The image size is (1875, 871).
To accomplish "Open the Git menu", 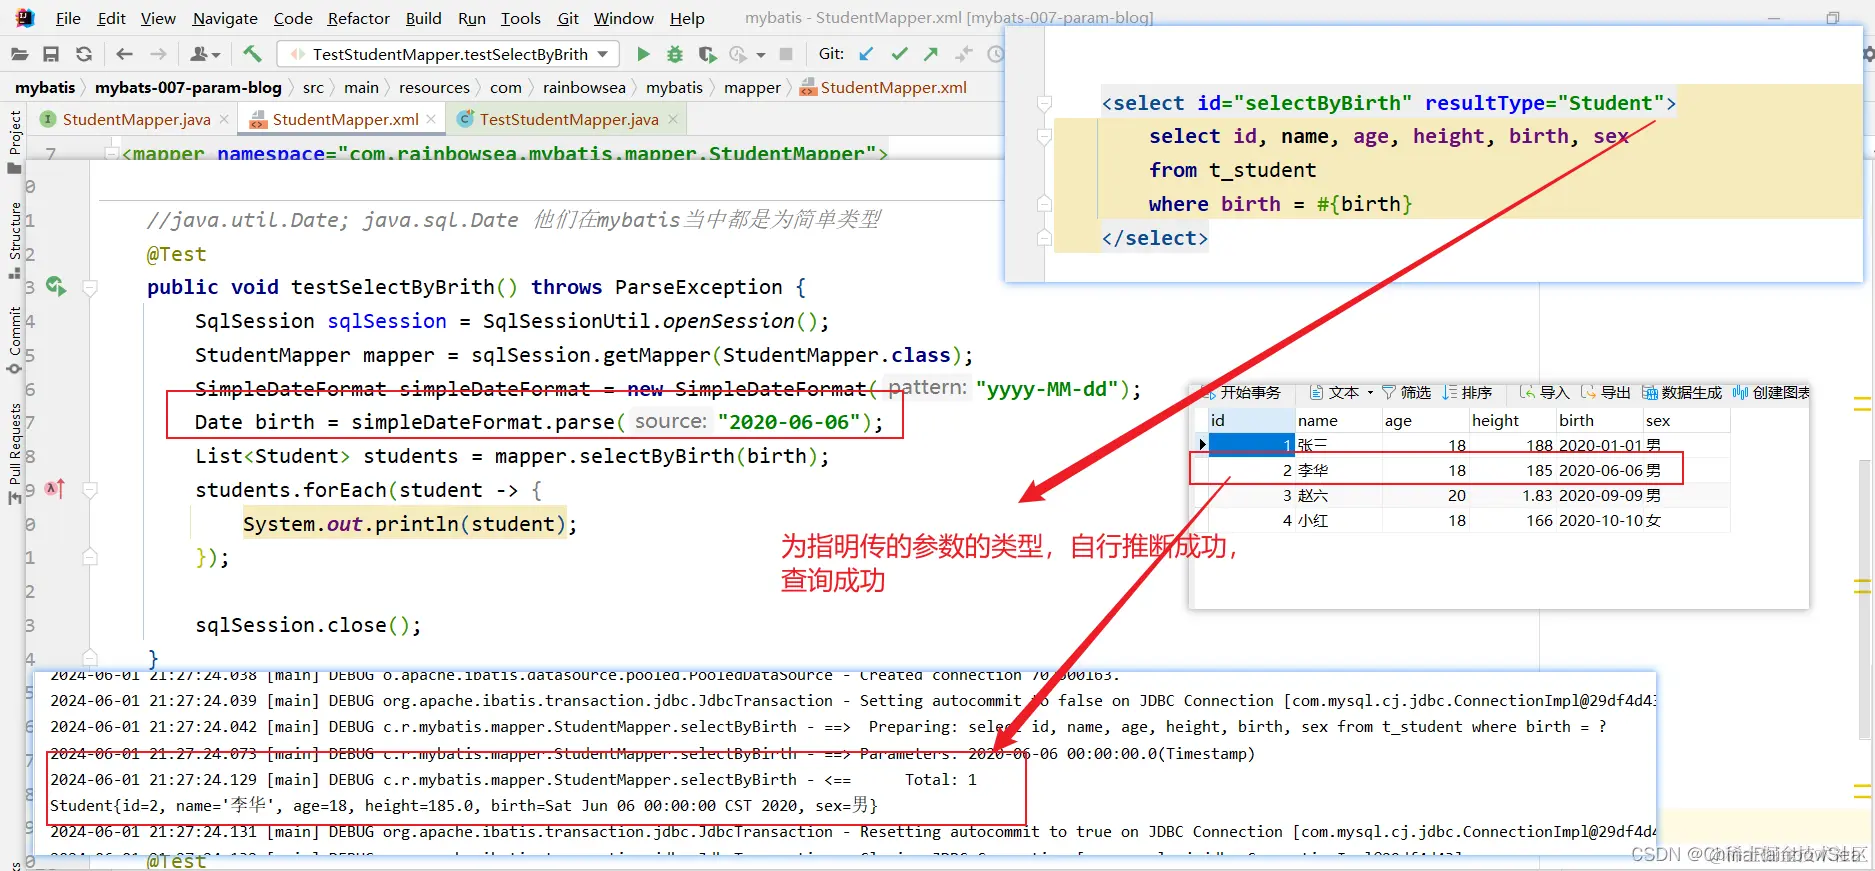I will 568,18.
